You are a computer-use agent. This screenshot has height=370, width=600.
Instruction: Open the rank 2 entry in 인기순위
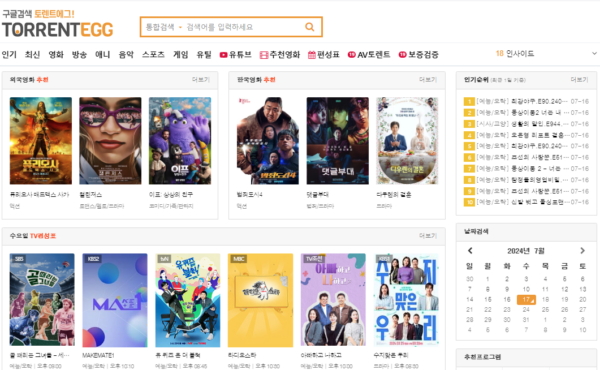526,112
